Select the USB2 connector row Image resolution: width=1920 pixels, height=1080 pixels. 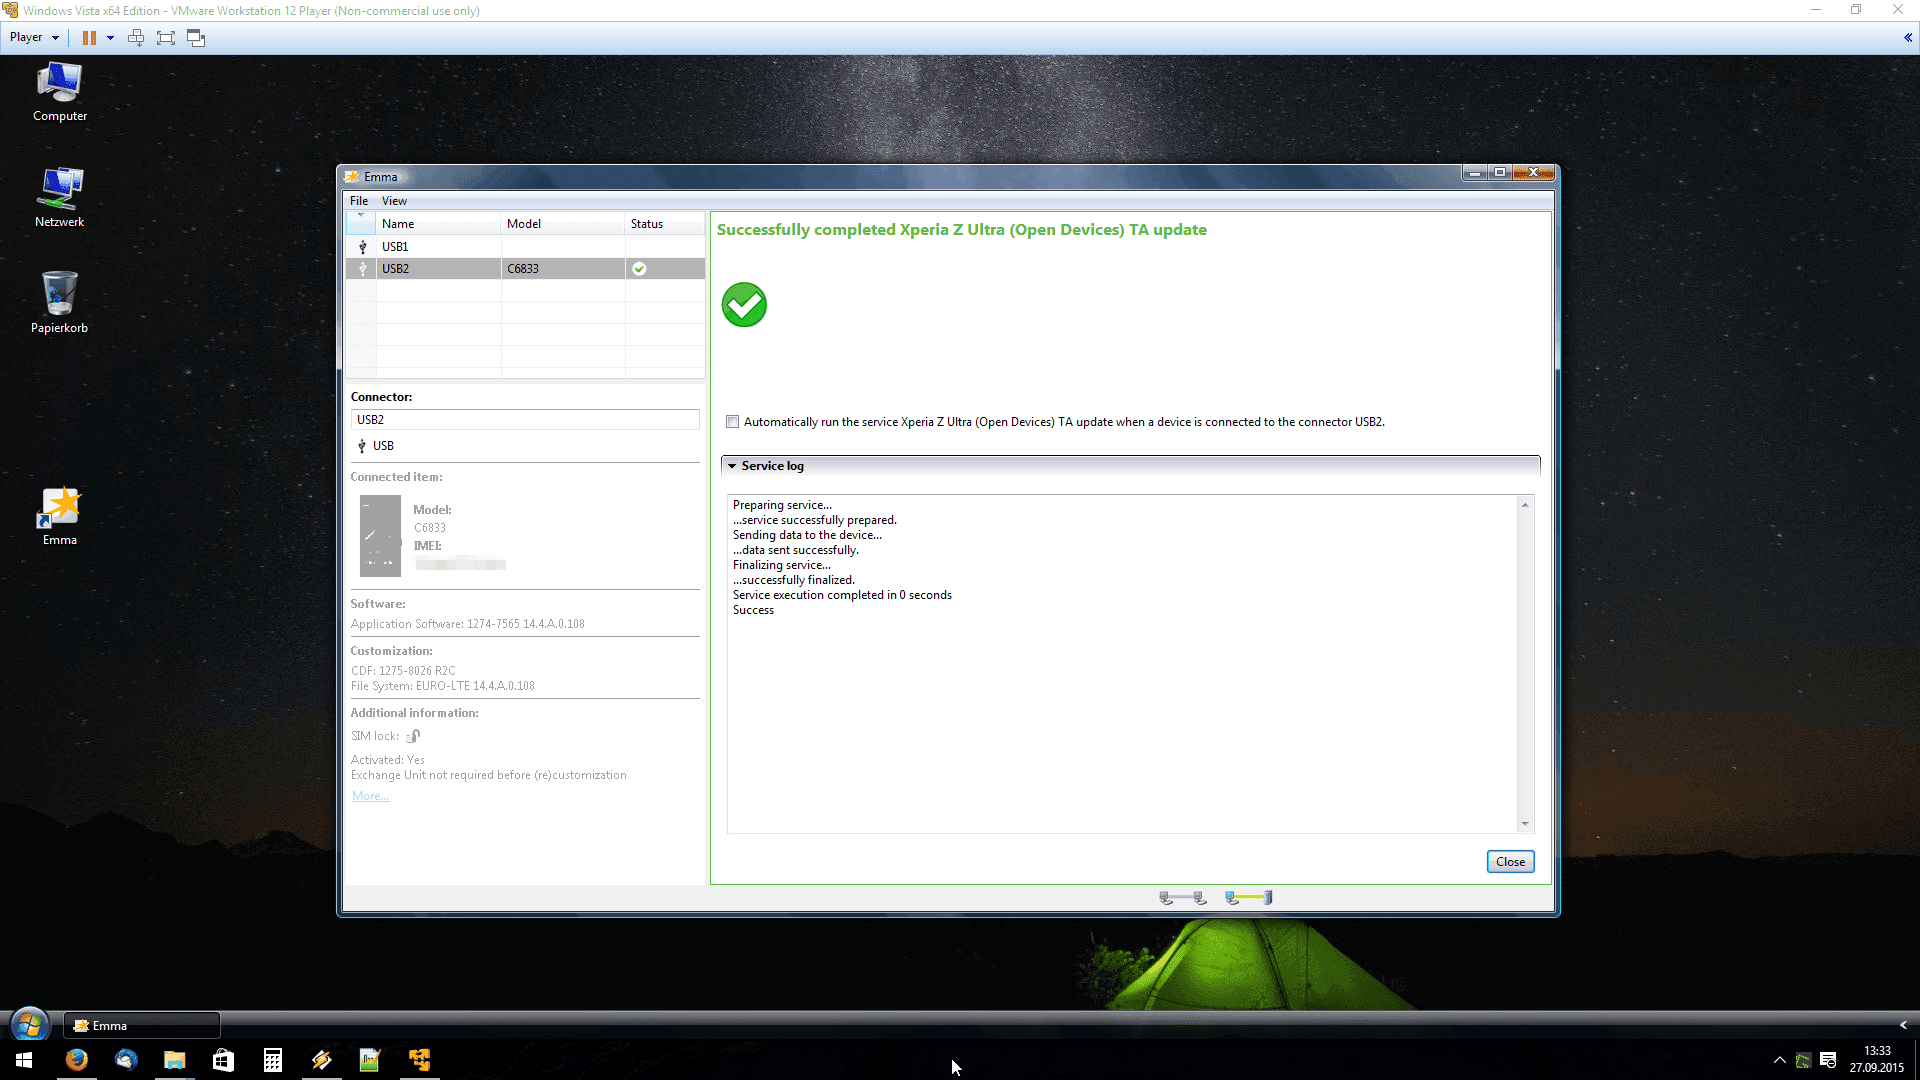click(x=525, y=269)
